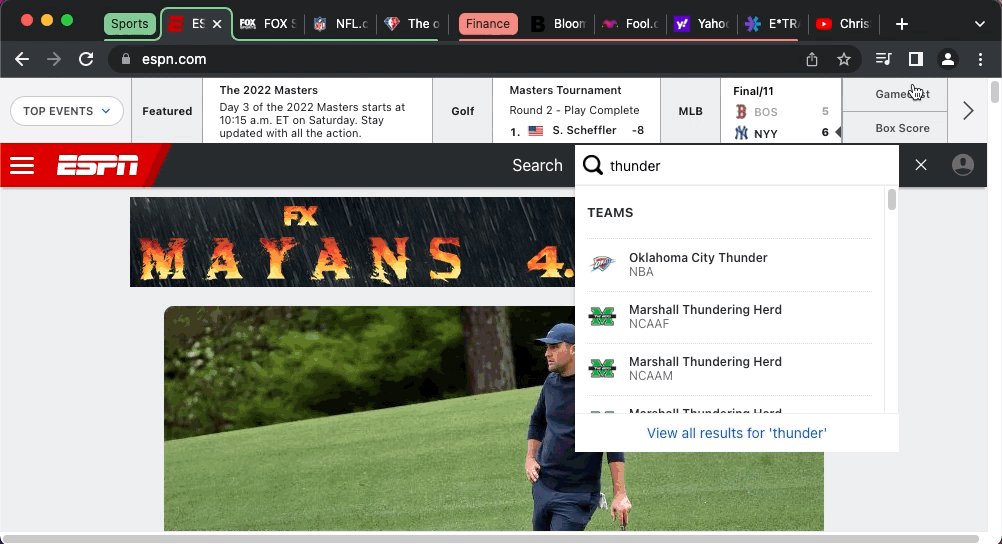Open the Box Score button
This screenshot has height=544, width=1002.
tap(895, 128)
